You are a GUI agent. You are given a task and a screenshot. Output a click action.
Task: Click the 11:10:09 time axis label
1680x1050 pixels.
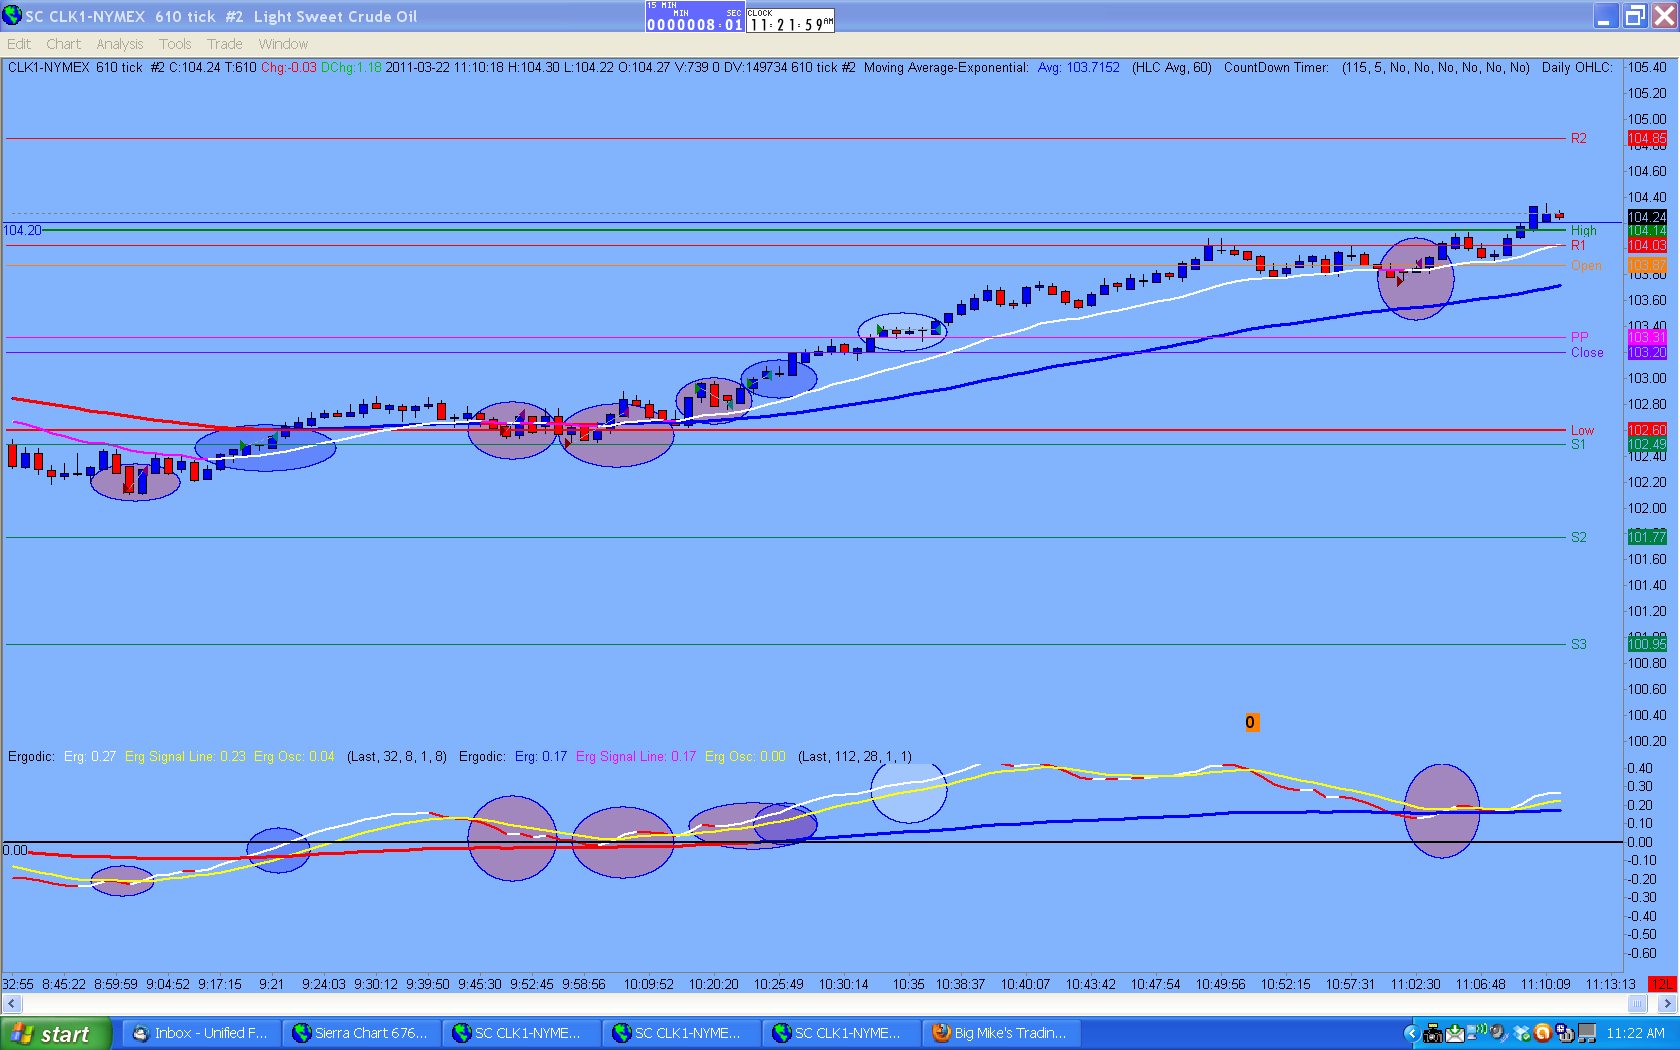click(1546, 984)
